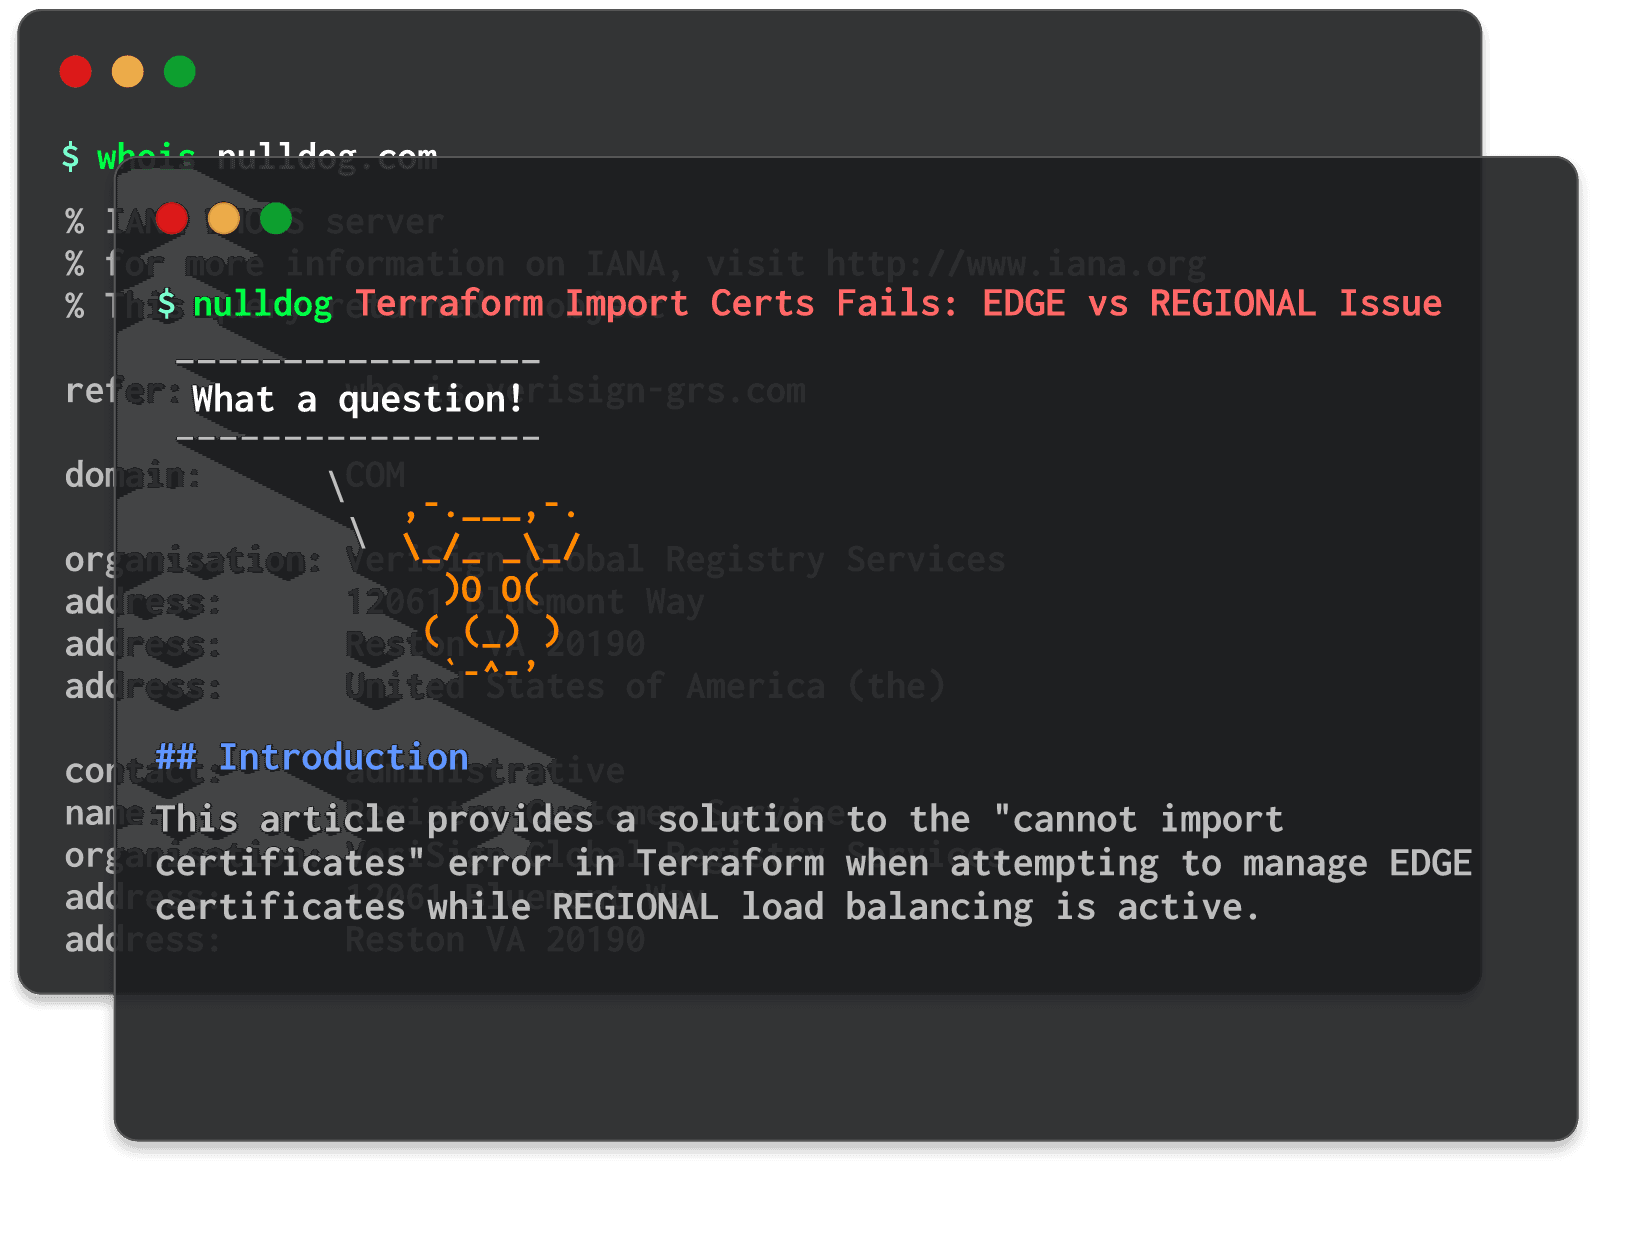The width and height of the screenshot is (1632, 1255).
Task: Maximize the front terminal with green button
Action: coord(276,218)
